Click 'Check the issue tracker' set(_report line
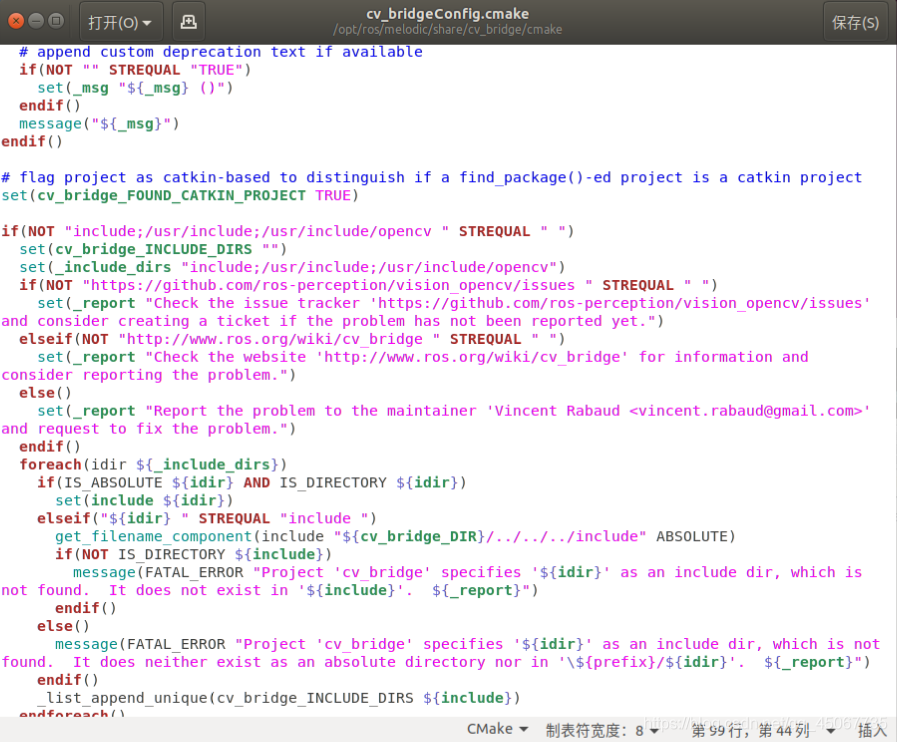The height and width of the screenshot is (742, 897). [x=454, y=303]
